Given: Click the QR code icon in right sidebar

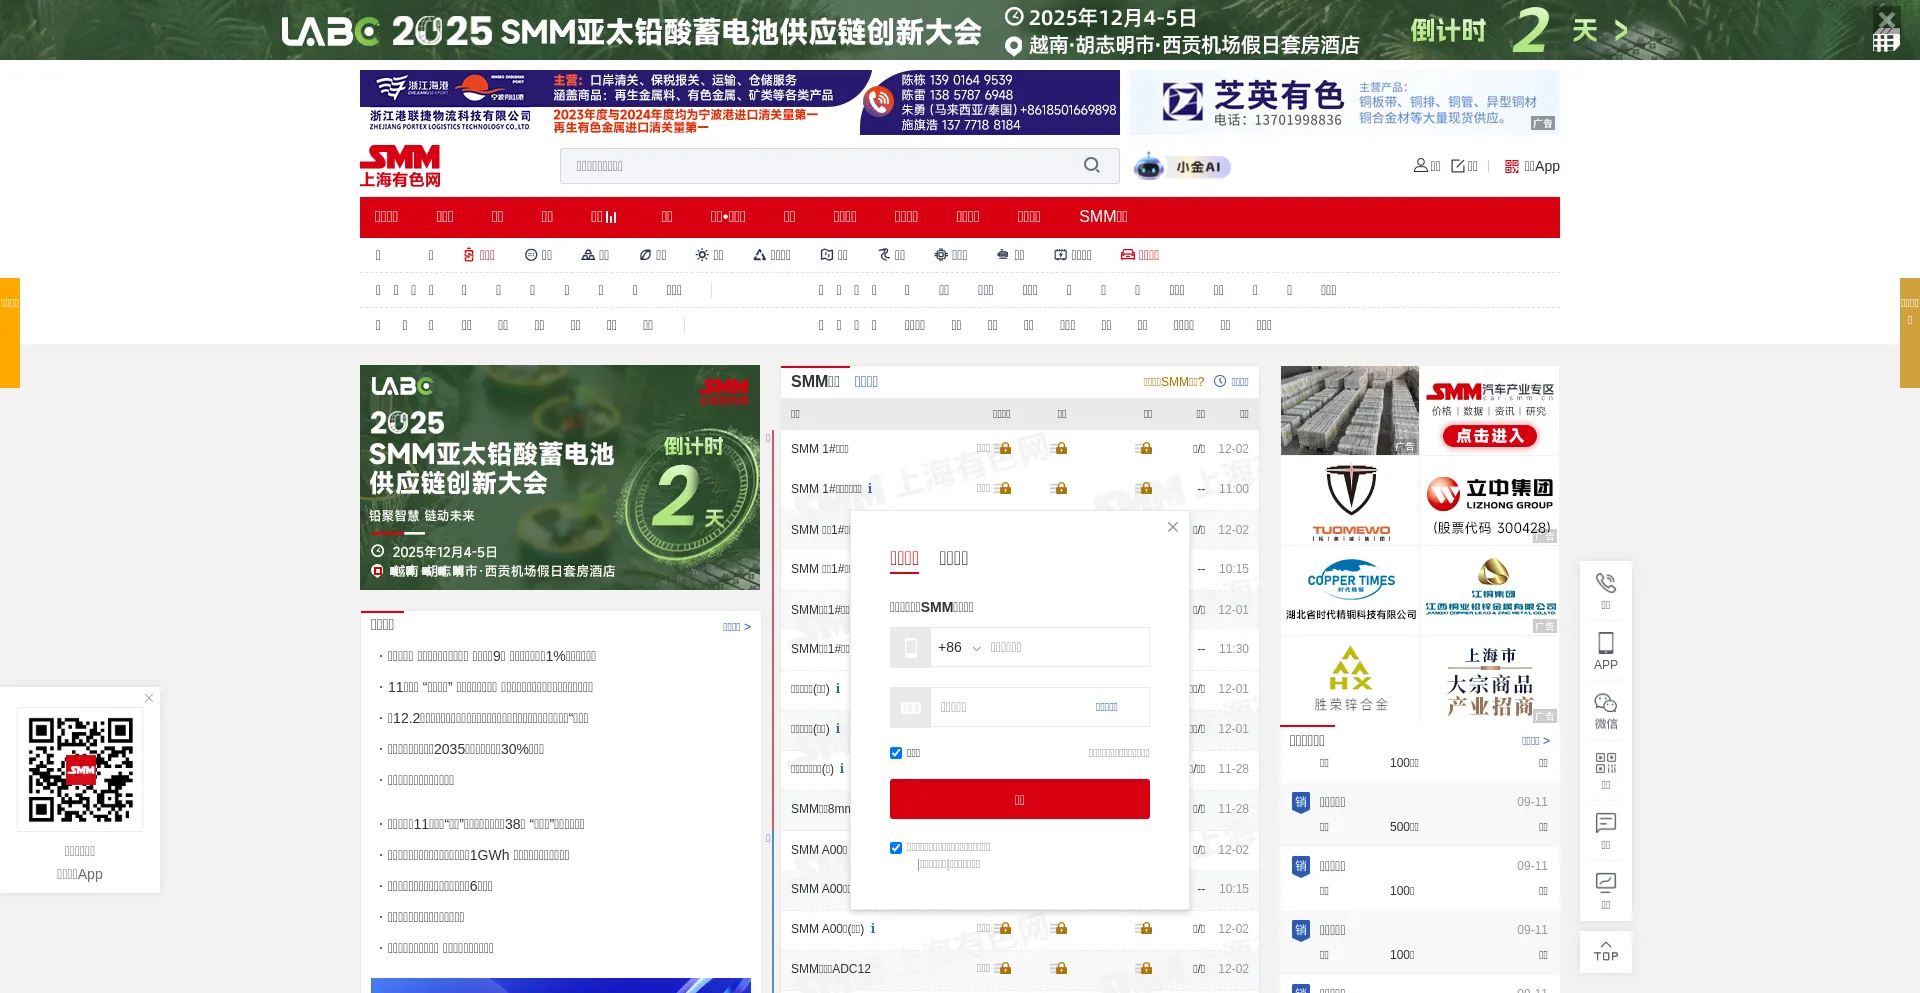Looking at the screenshot, I should click(1605, 770).
